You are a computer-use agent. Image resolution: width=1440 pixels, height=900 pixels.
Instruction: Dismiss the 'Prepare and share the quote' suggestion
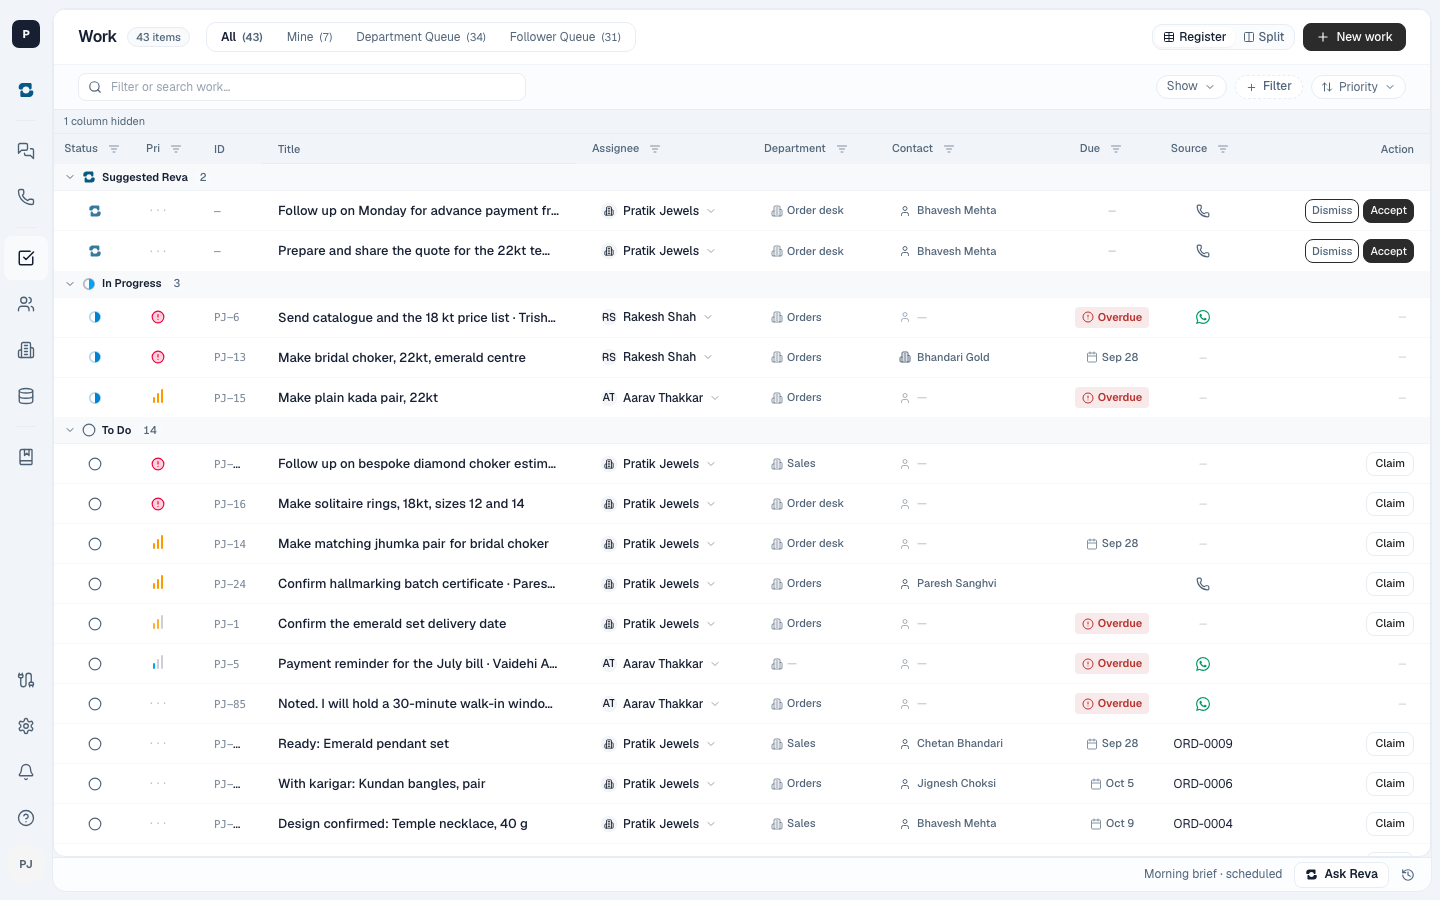(1332, 251)
